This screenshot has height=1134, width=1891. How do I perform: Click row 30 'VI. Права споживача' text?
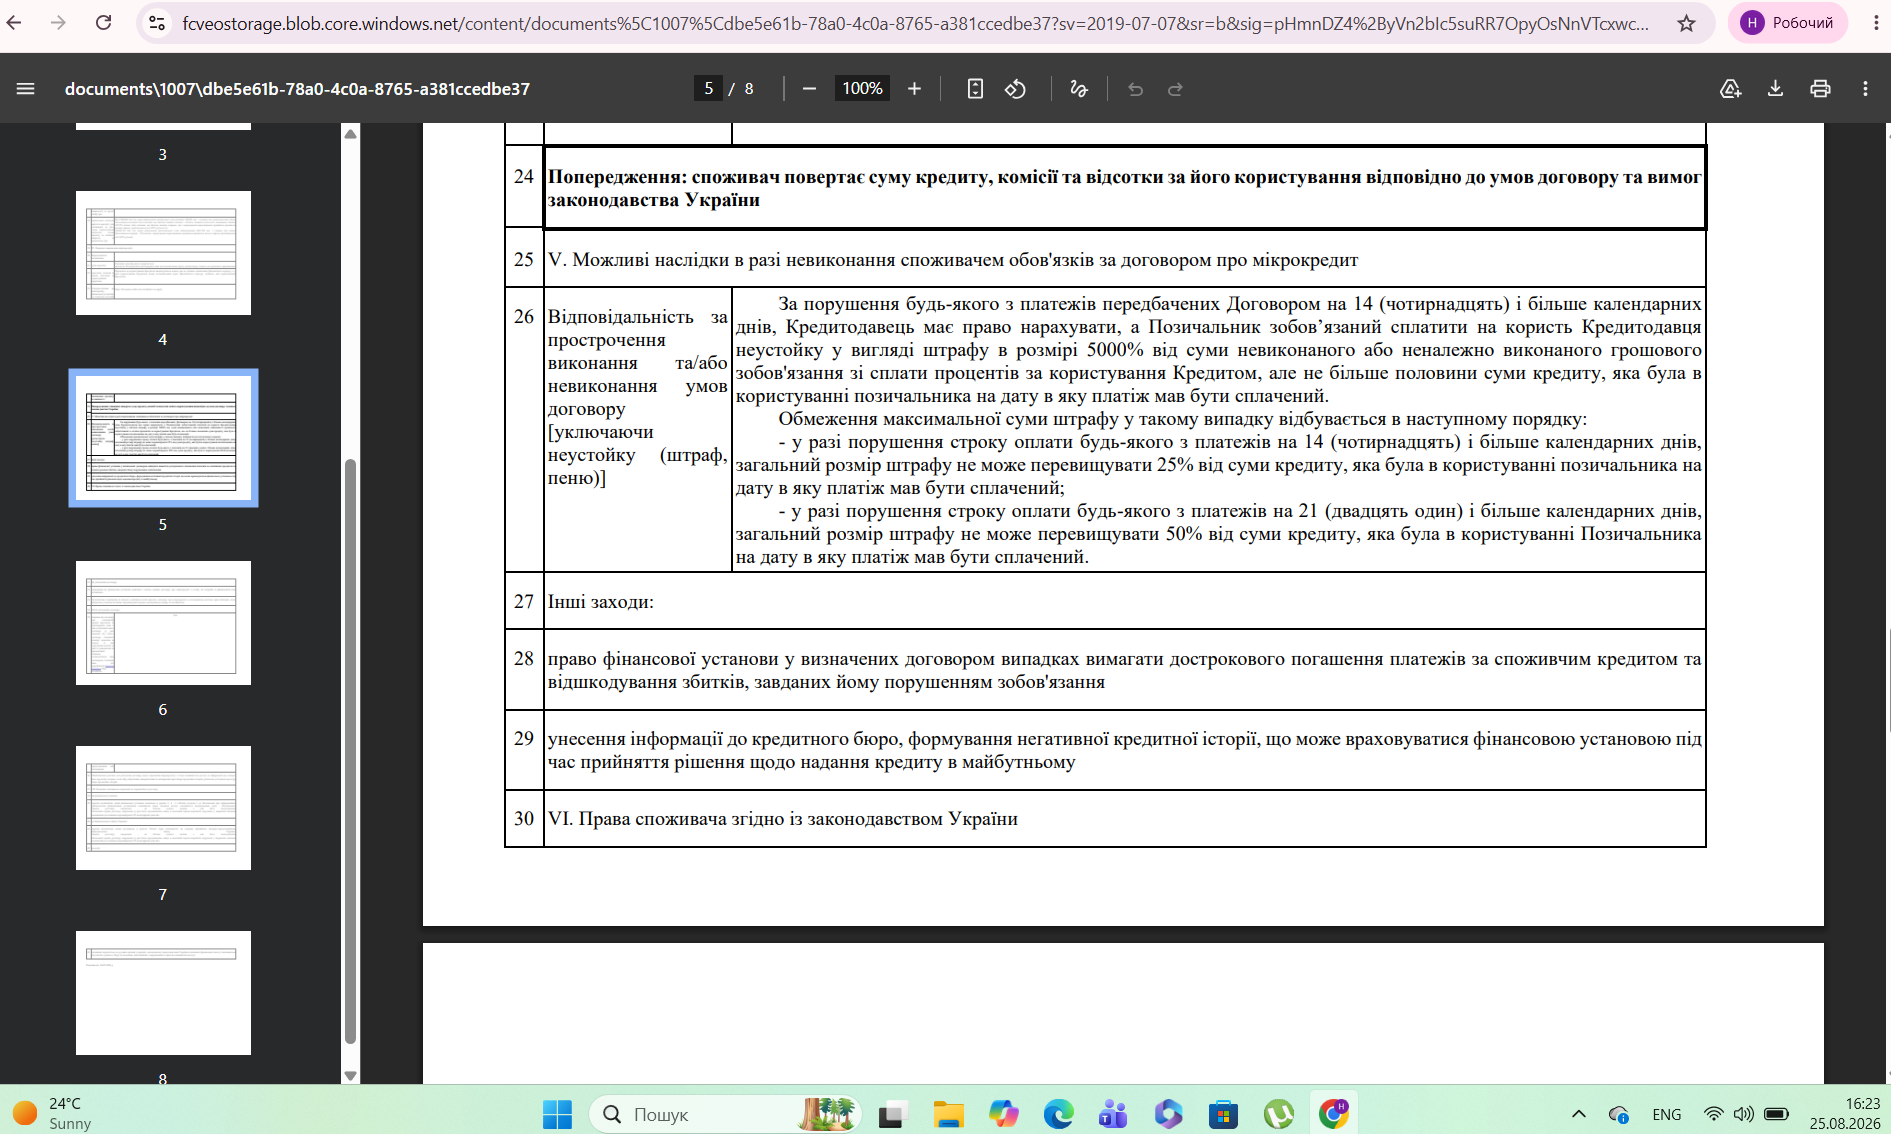[783, 819]
